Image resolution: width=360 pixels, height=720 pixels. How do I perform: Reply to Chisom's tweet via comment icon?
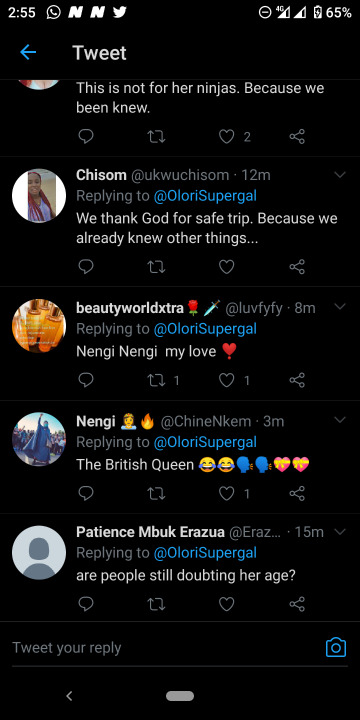(86, 266)
